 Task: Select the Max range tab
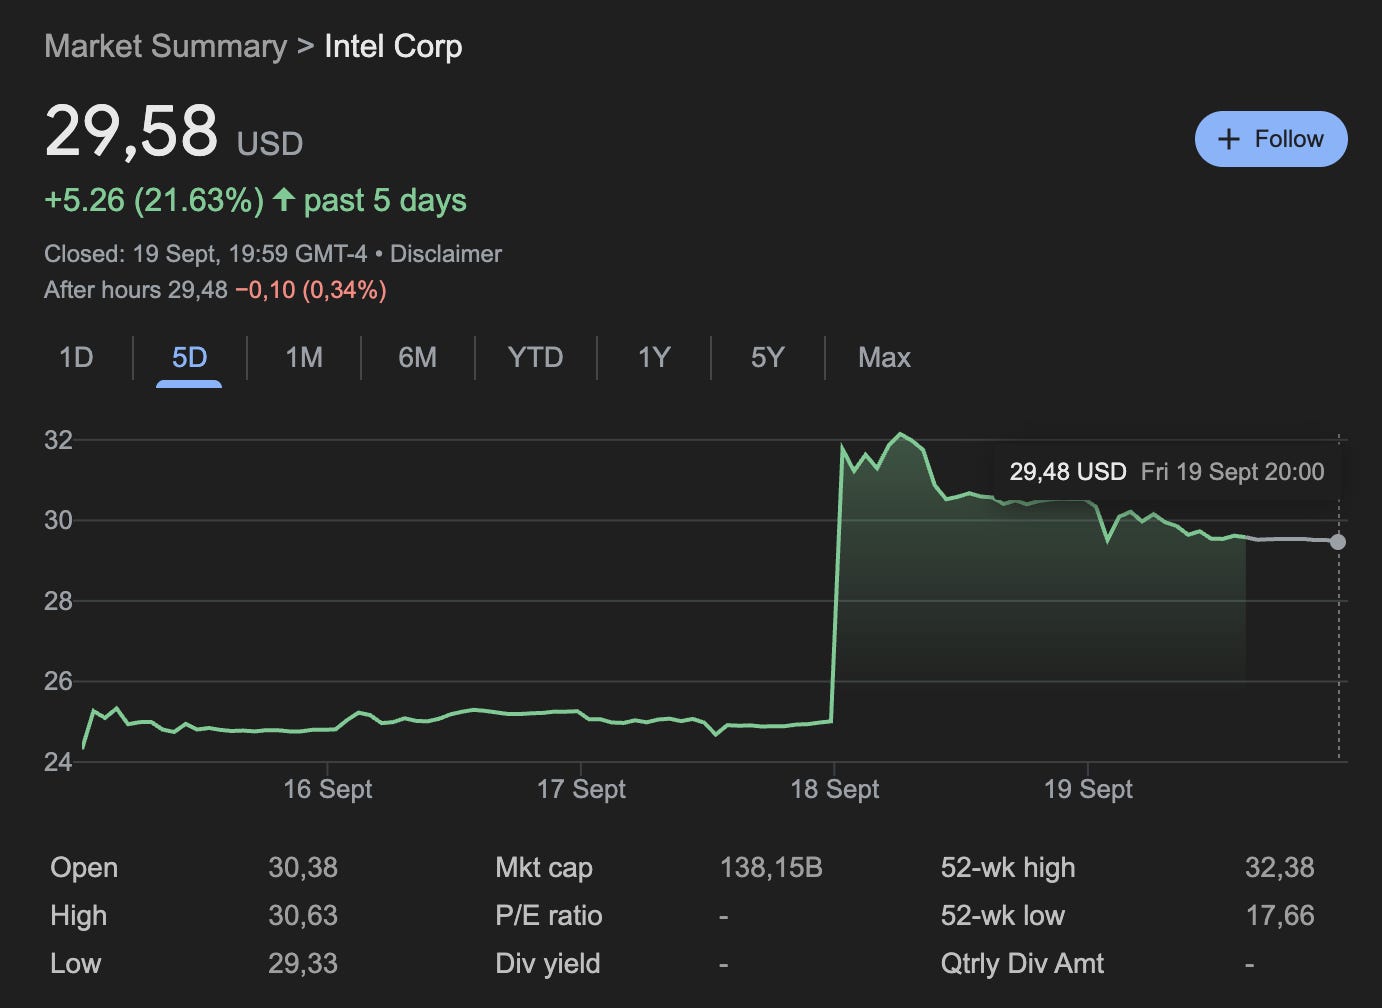884,357
